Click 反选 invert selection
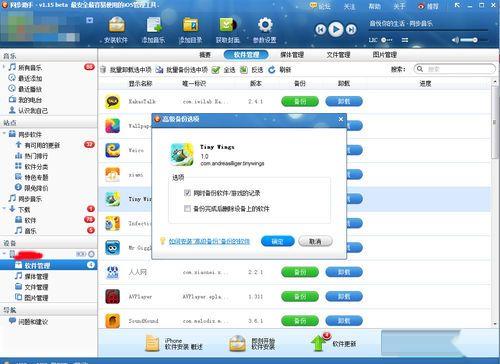This screenshot has height=364, width=500. click(x=252, y=70)
